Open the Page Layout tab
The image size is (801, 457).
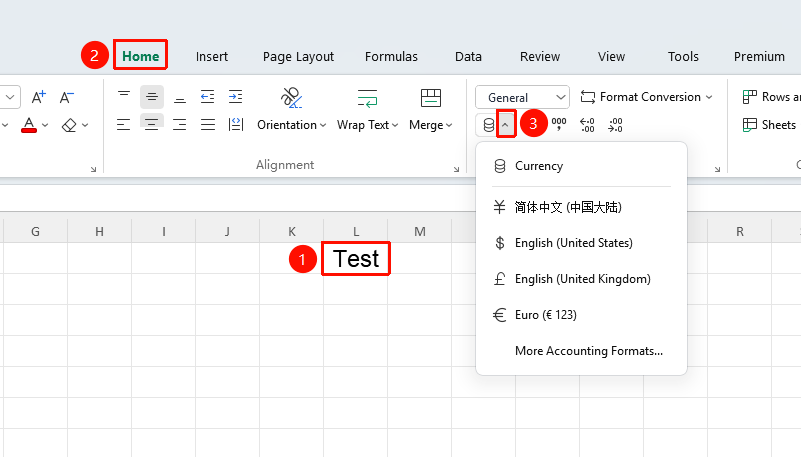[298, 56]
